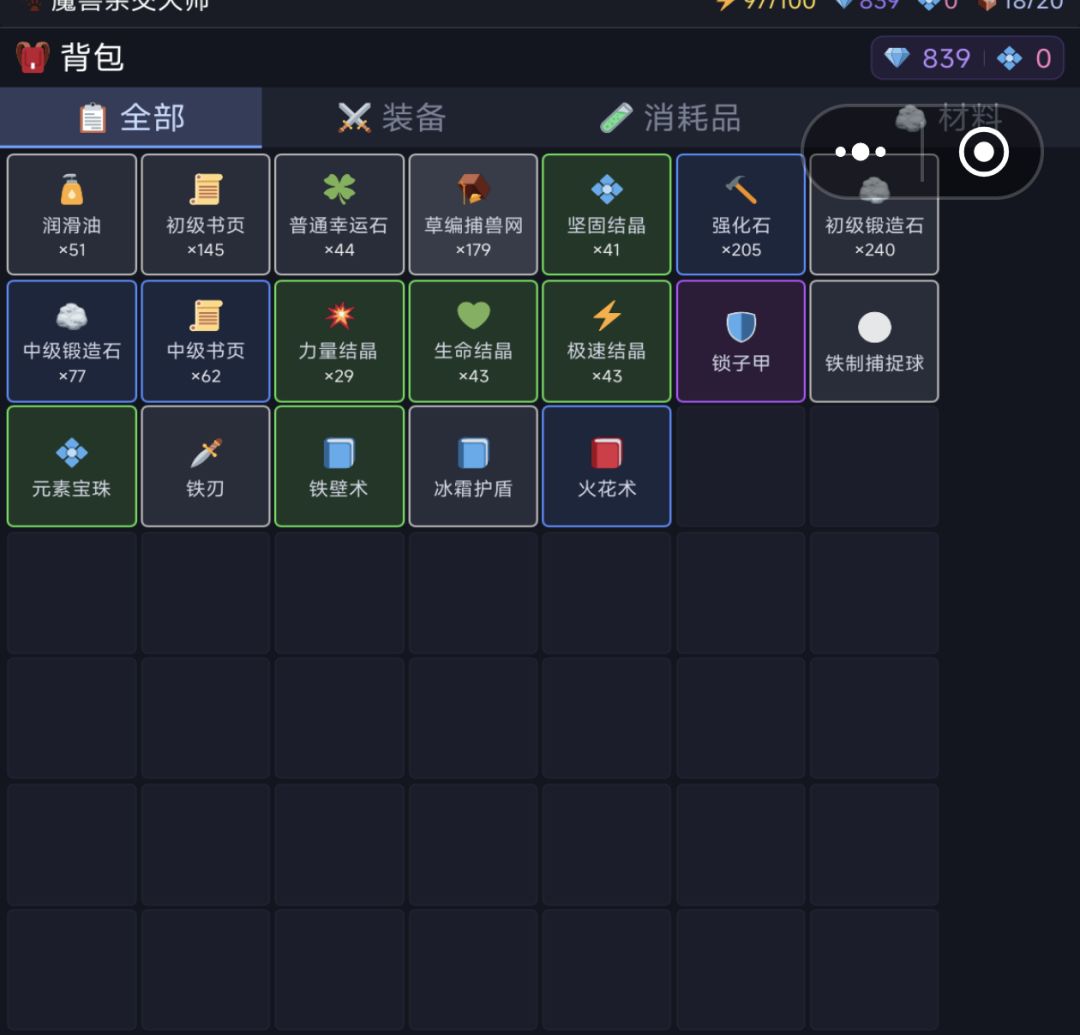The width and height of the screenshot is (1080, 1035).
Task: Open the 锁子甲 shield equipment
Action: pyautogui.click(x=740, y=341)
